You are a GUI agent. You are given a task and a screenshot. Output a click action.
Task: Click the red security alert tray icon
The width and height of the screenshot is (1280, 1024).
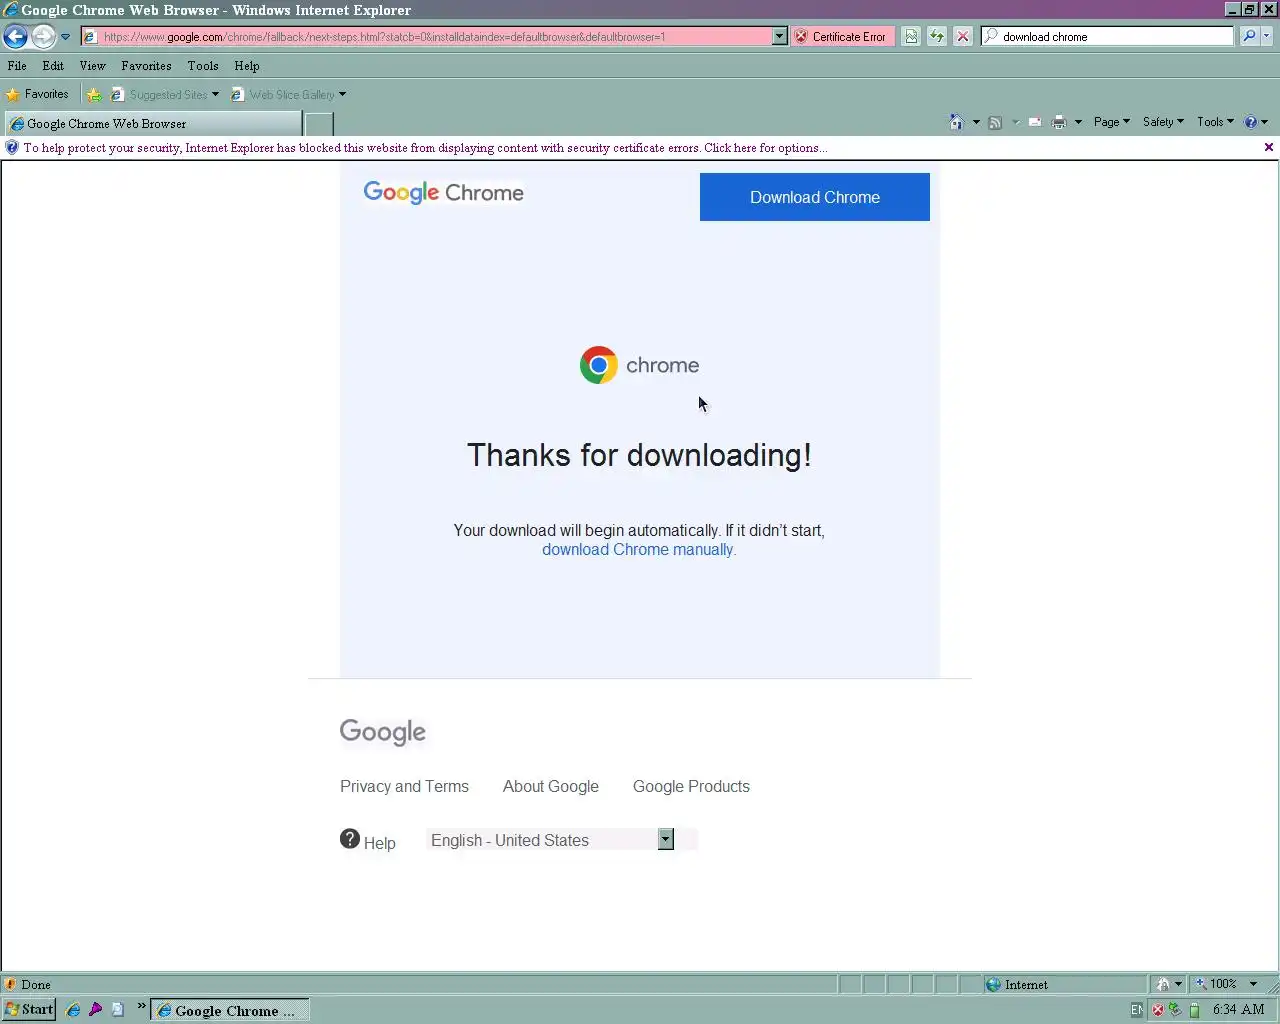pyautogui.click(x=1158, y=1010)
